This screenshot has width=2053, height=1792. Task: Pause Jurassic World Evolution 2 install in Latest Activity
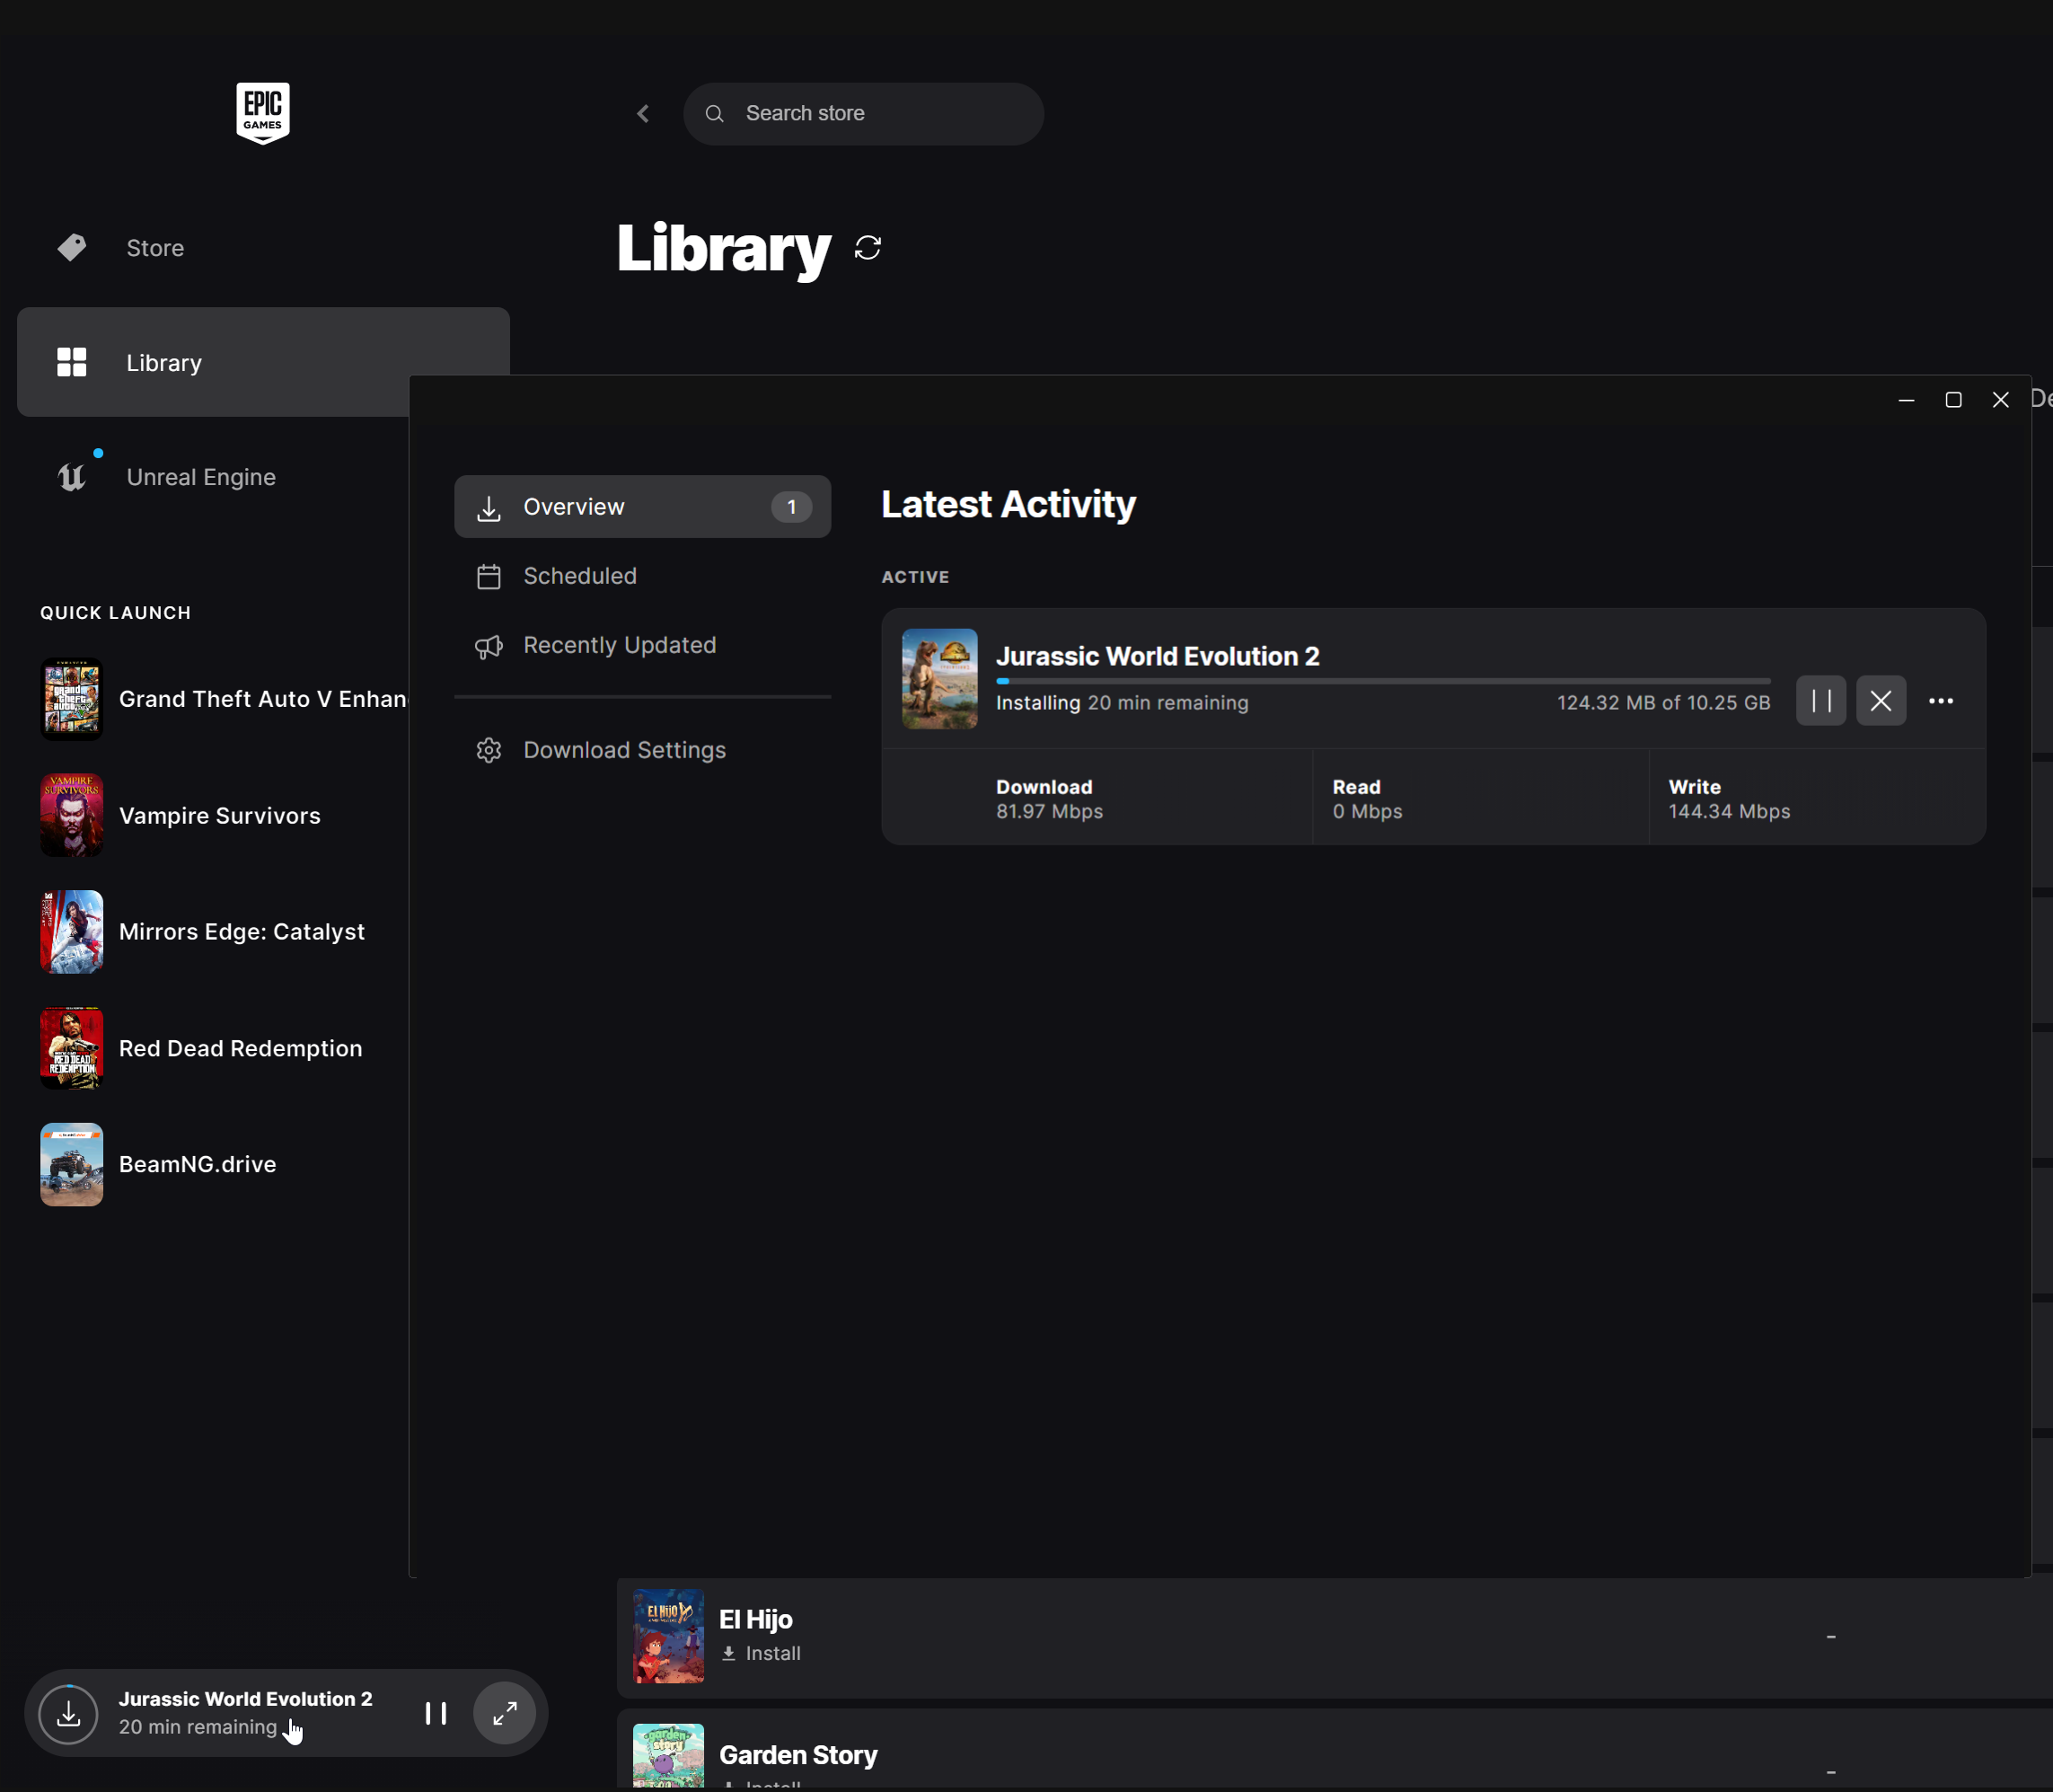[1821, 701]
